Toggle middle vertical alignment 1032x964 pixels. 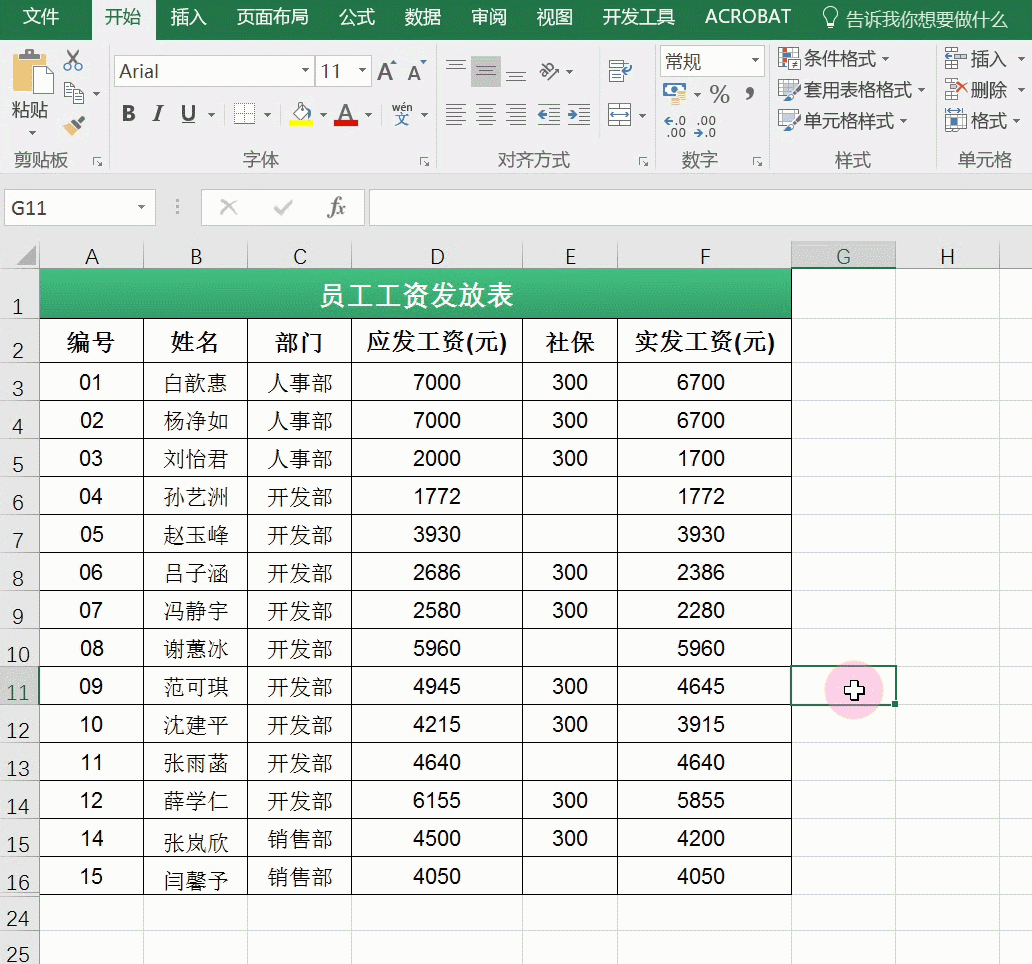486,71
